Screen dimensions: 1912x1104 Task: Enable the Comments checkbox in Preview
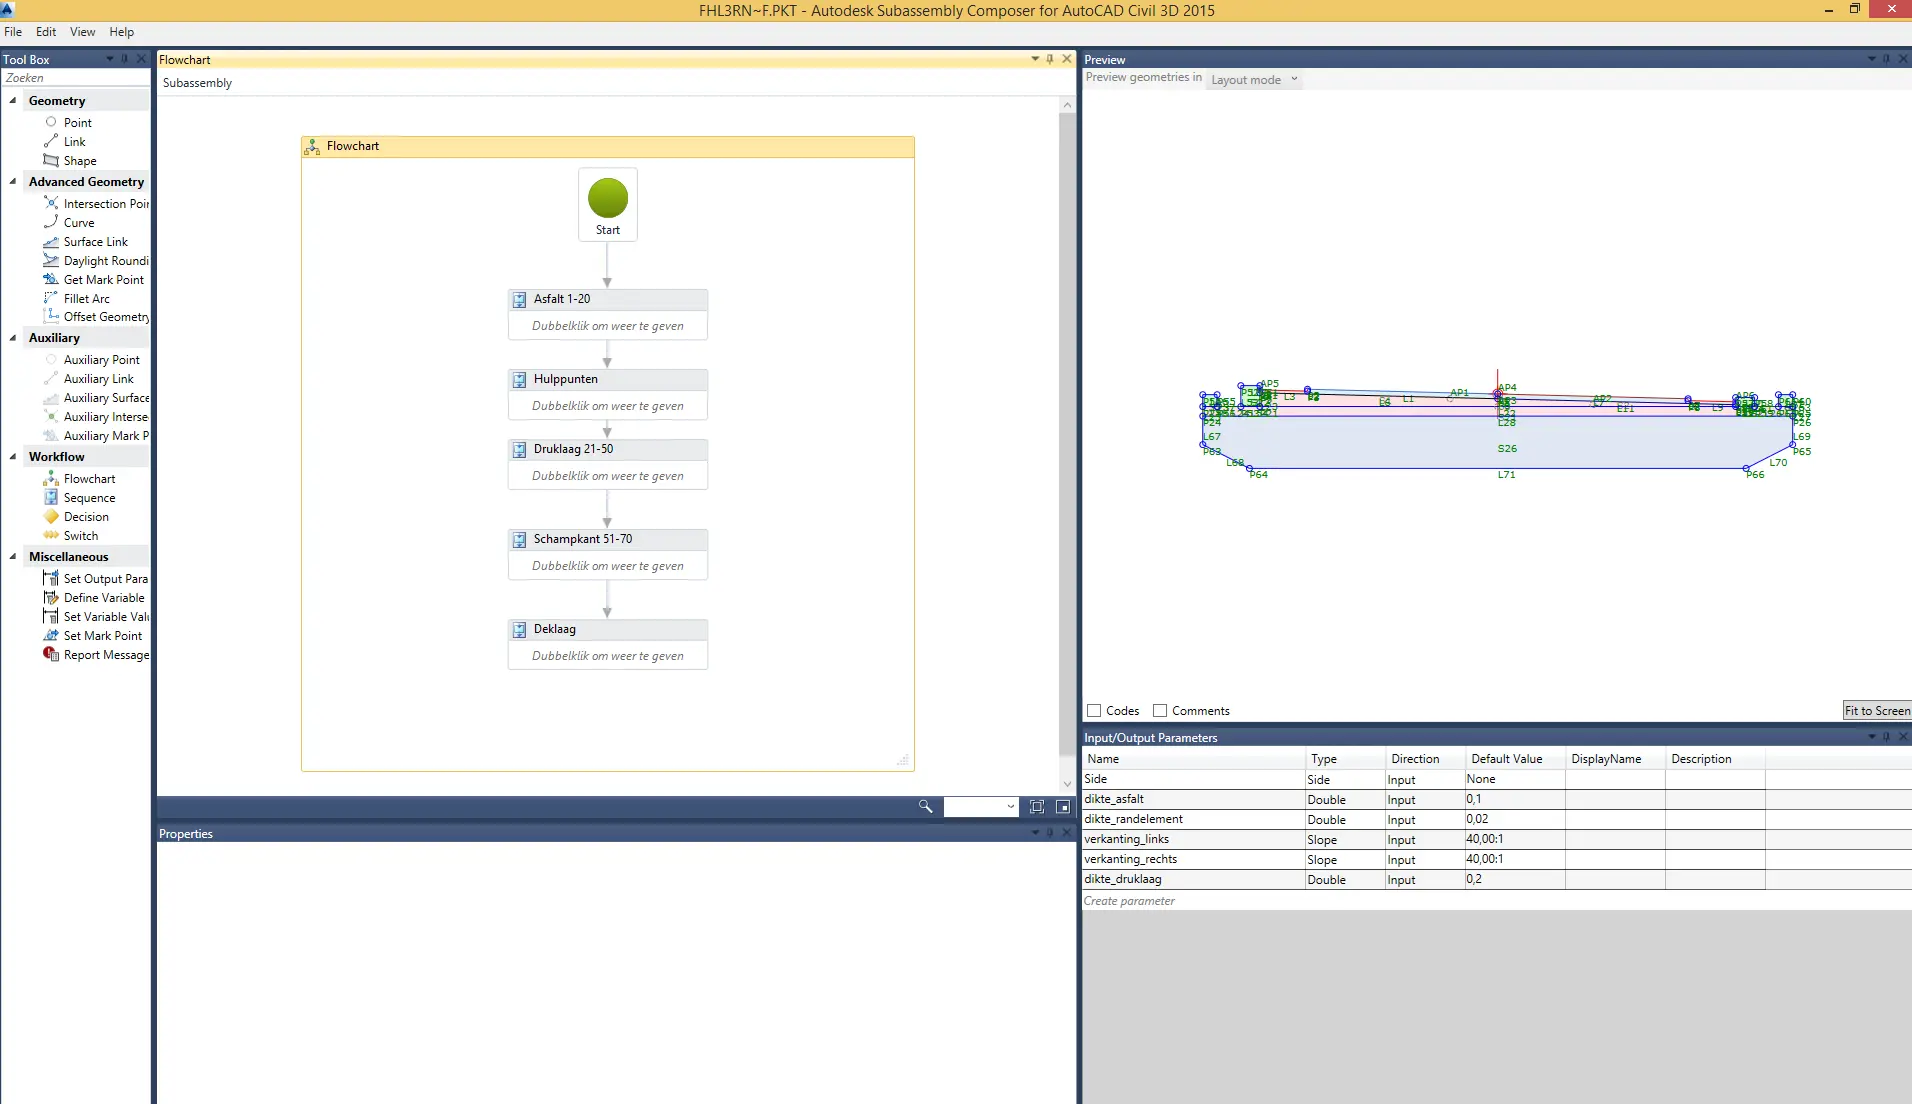click(x=1160, y=711)
